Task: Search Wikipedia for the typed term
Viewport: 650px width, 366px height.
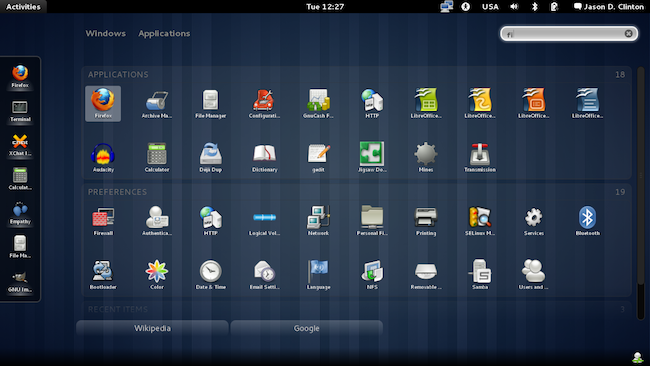Action: coord(152,328)
